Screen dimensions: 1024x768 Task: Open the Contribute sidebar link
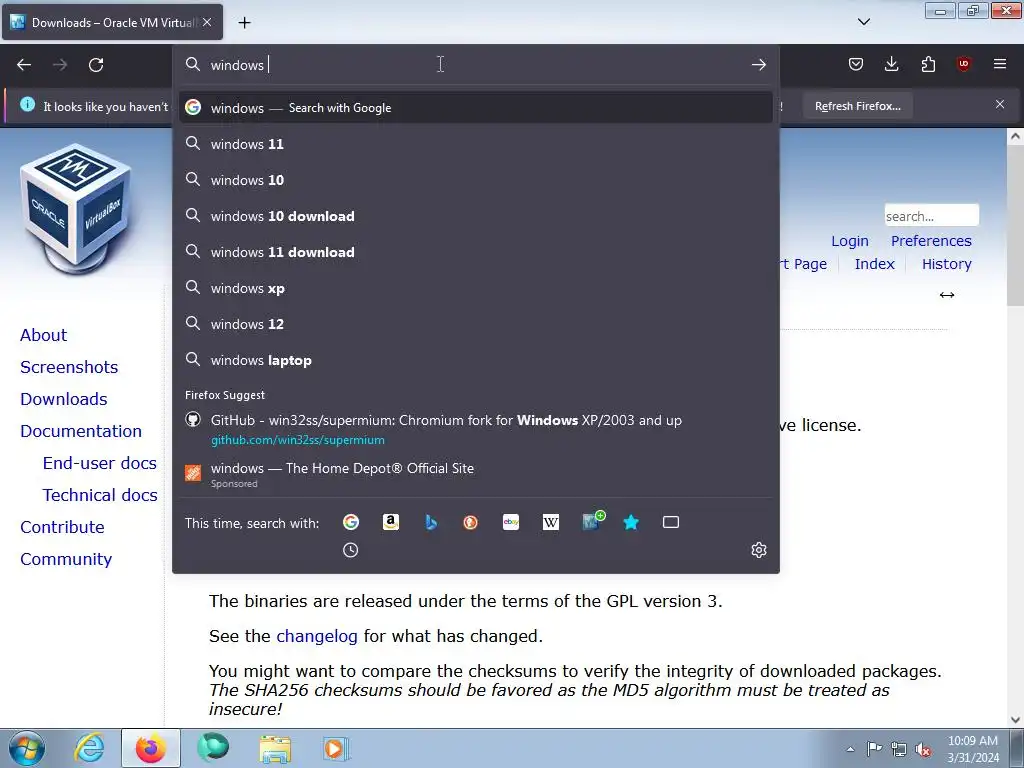[x=62, y=527]
